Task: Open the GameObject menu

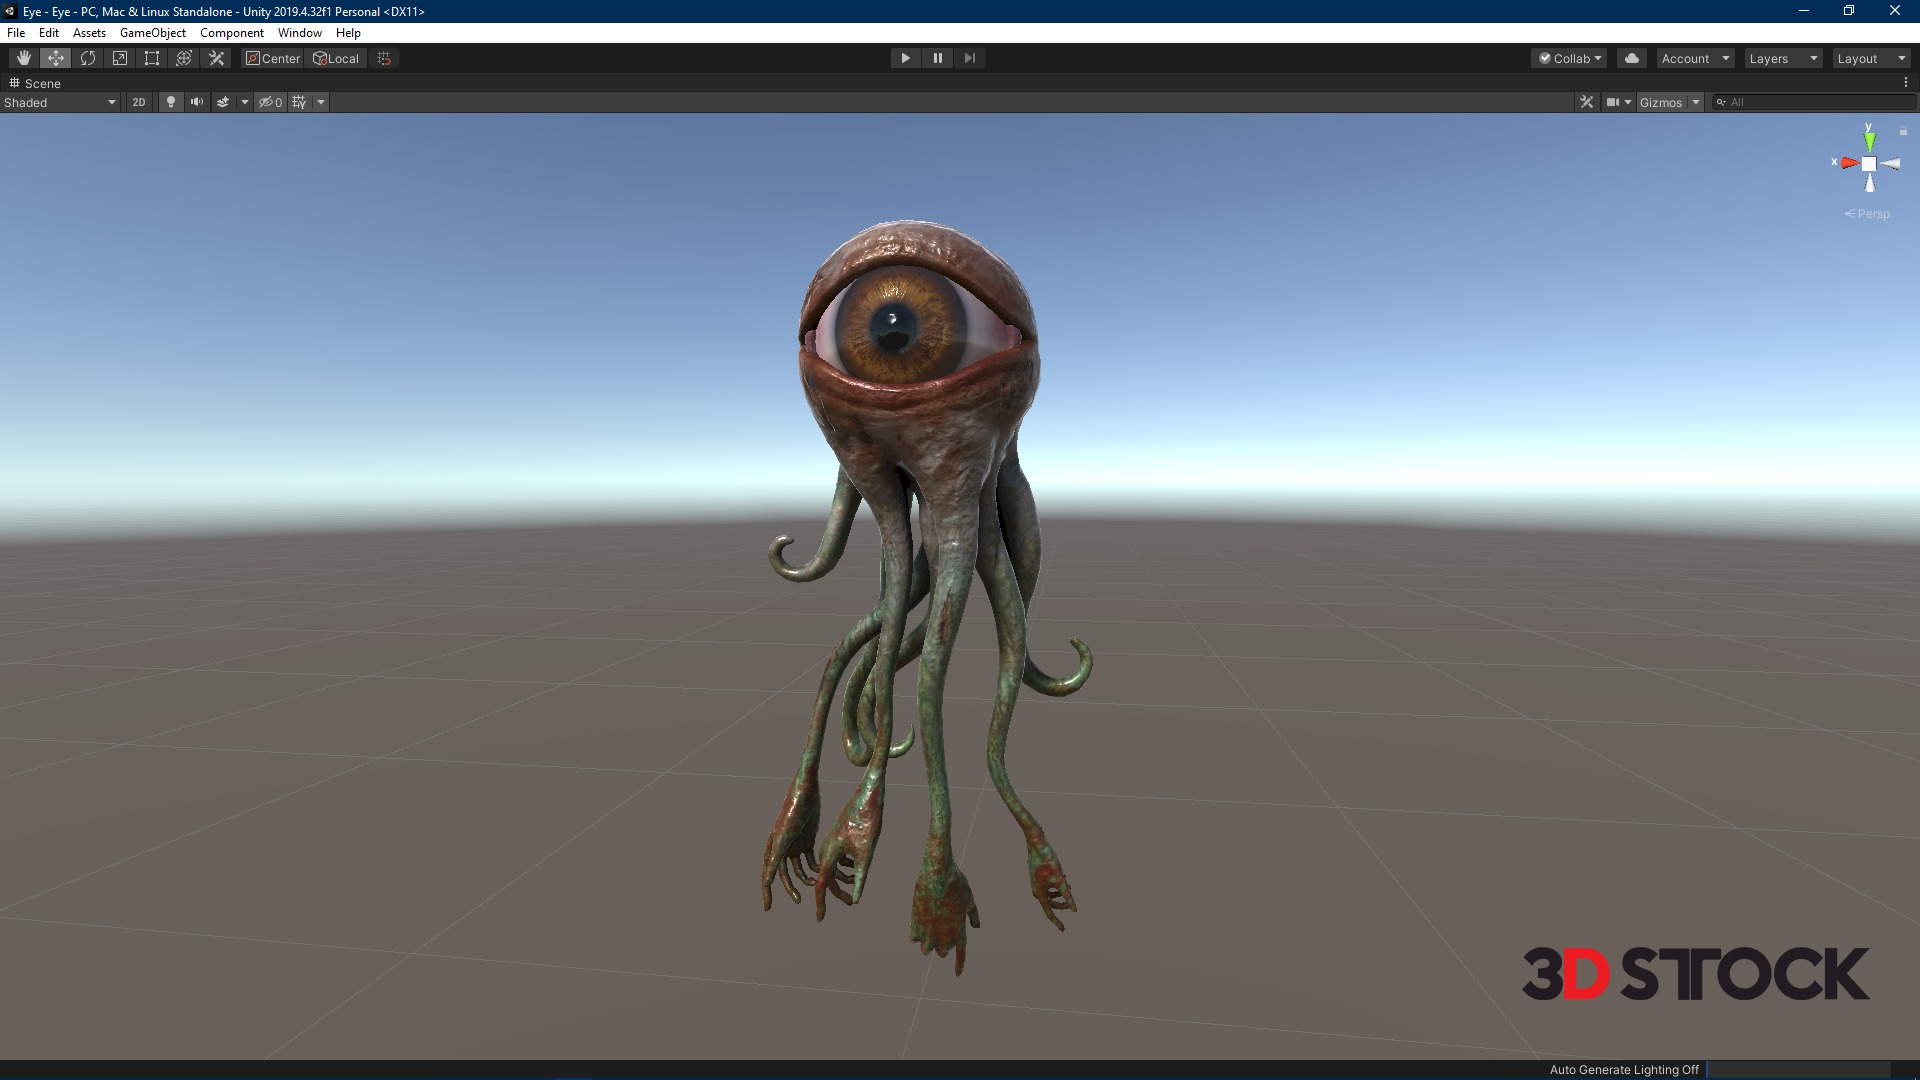Action: [152, 33]
